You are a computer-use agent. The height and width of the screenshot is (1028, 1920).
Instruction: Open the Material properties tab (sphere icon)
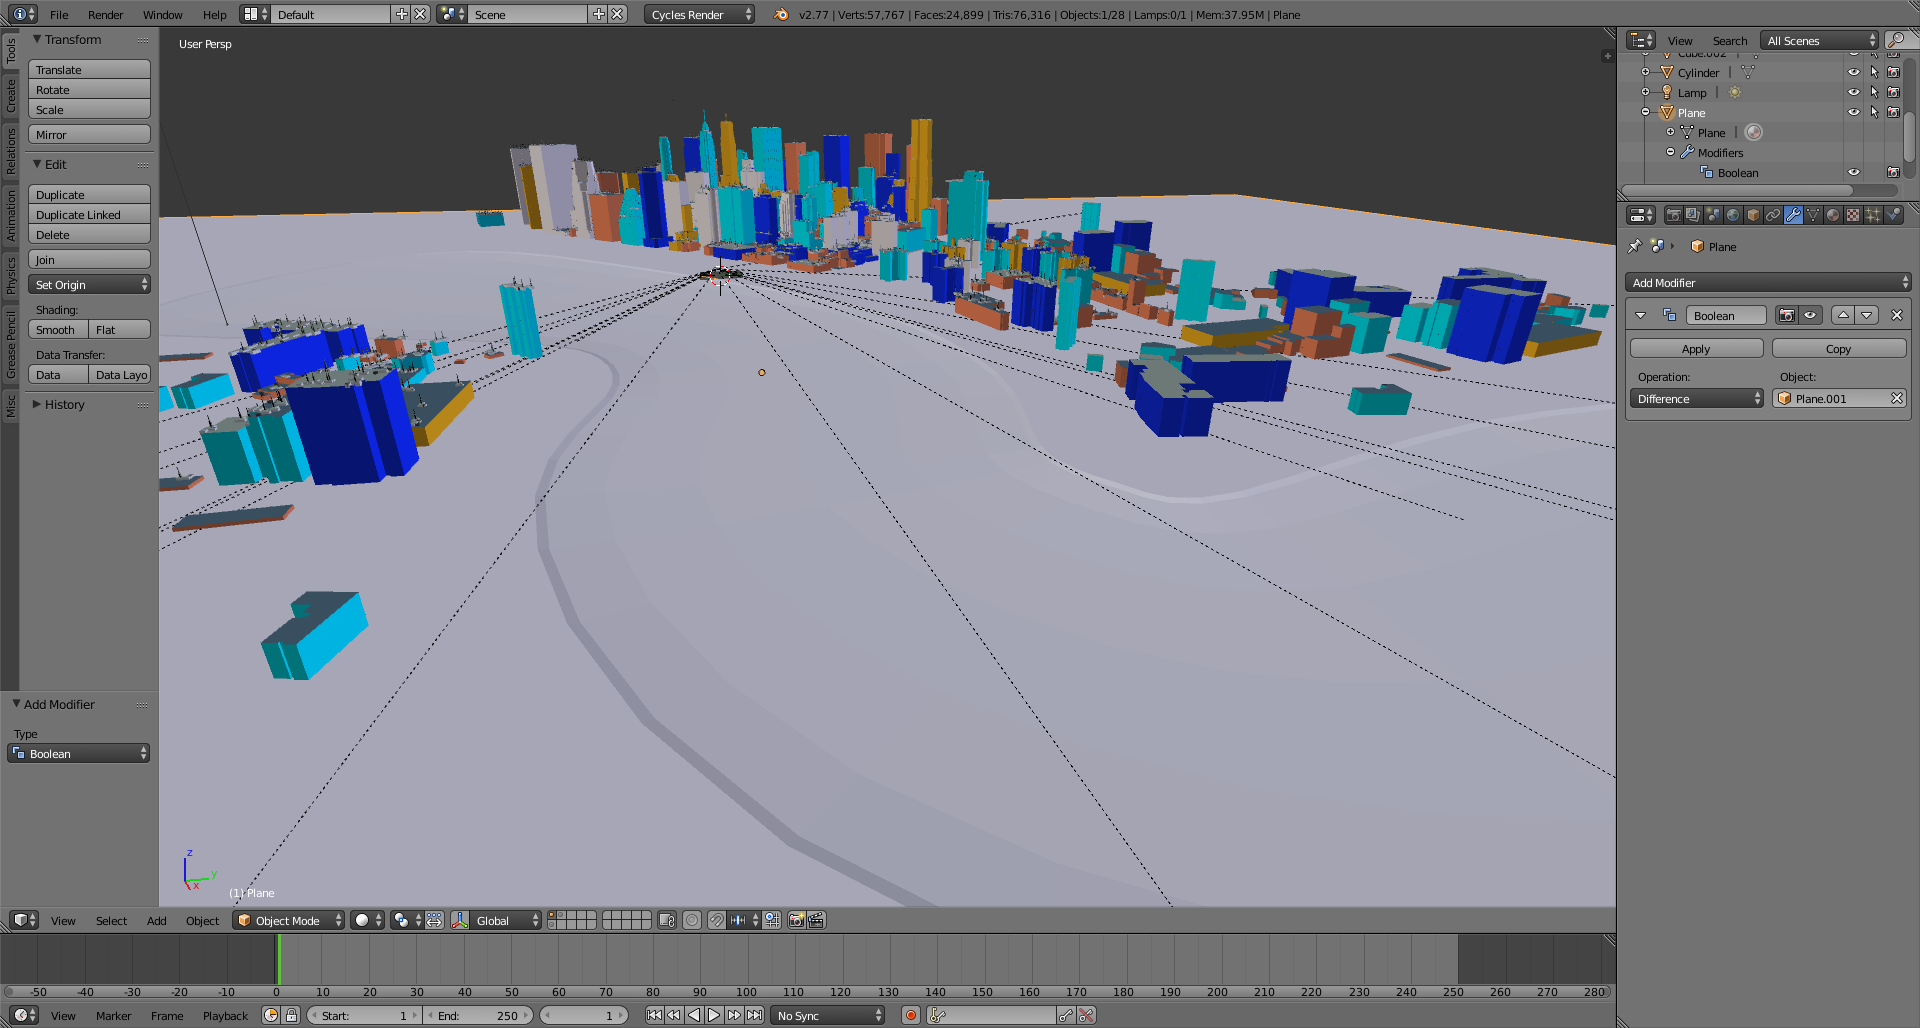(1833, 215)
